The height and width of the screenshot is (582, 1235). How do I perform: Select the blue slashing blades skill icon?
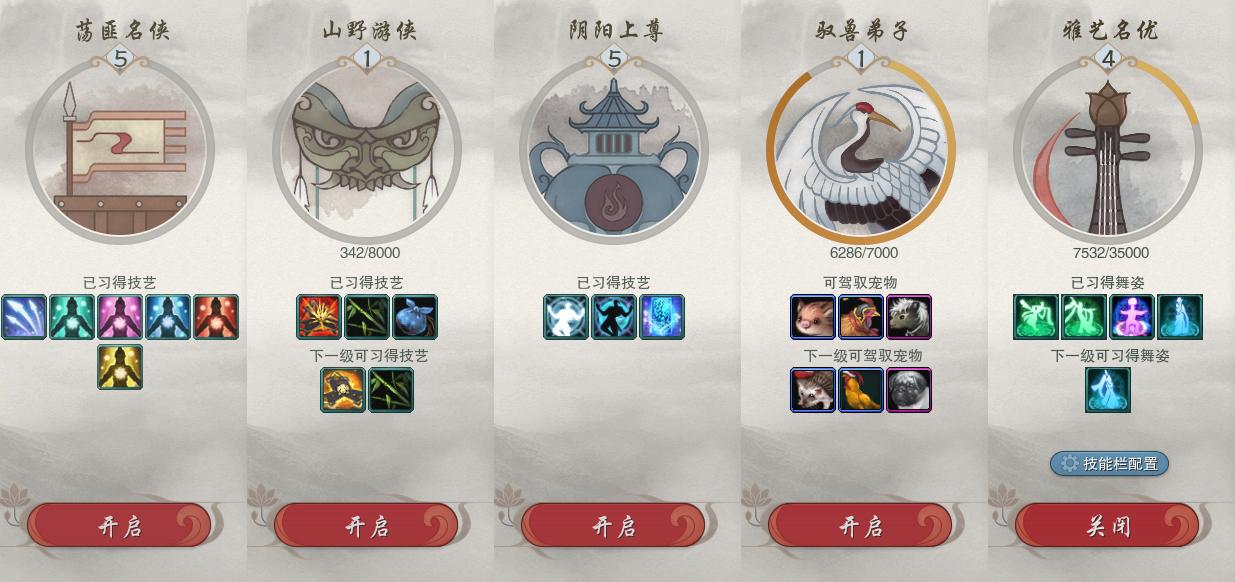coord(24,317)
